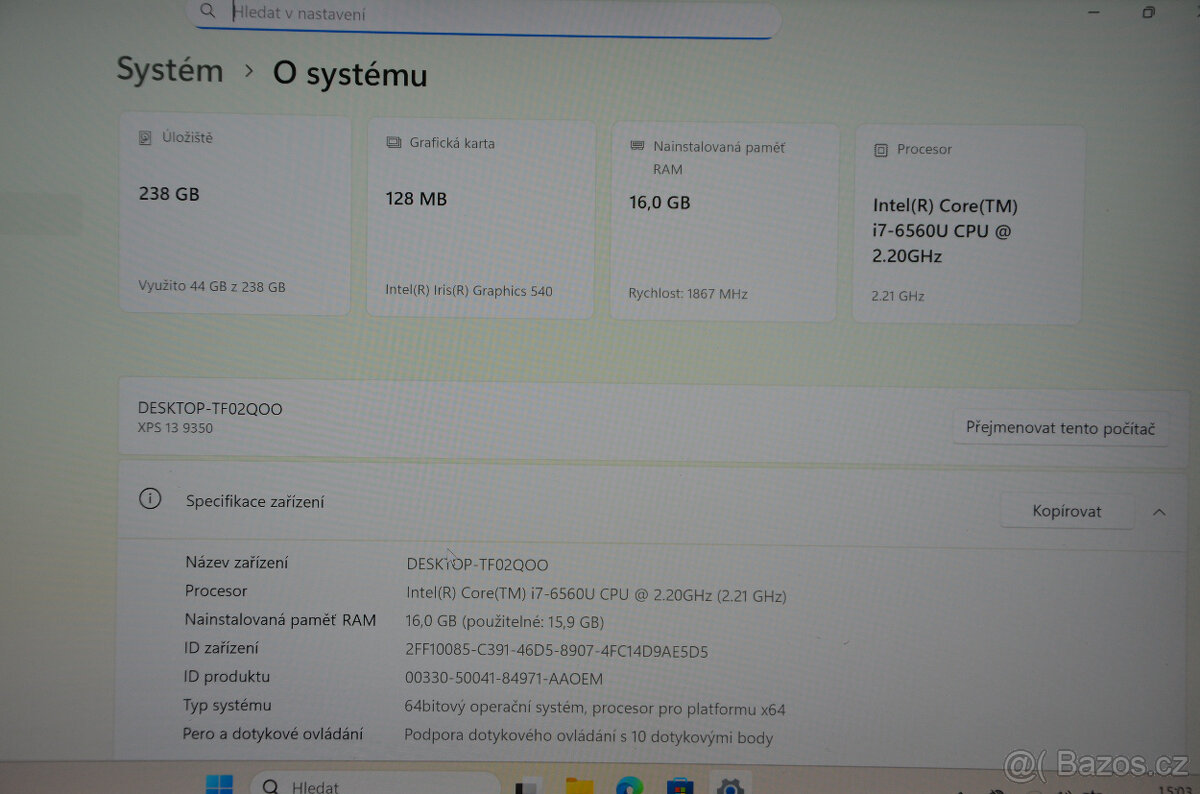The height and width of the screenshot is (794, 1200).
Task: Navigate back via the Systém breadcrumb
Action: [169, 70]
